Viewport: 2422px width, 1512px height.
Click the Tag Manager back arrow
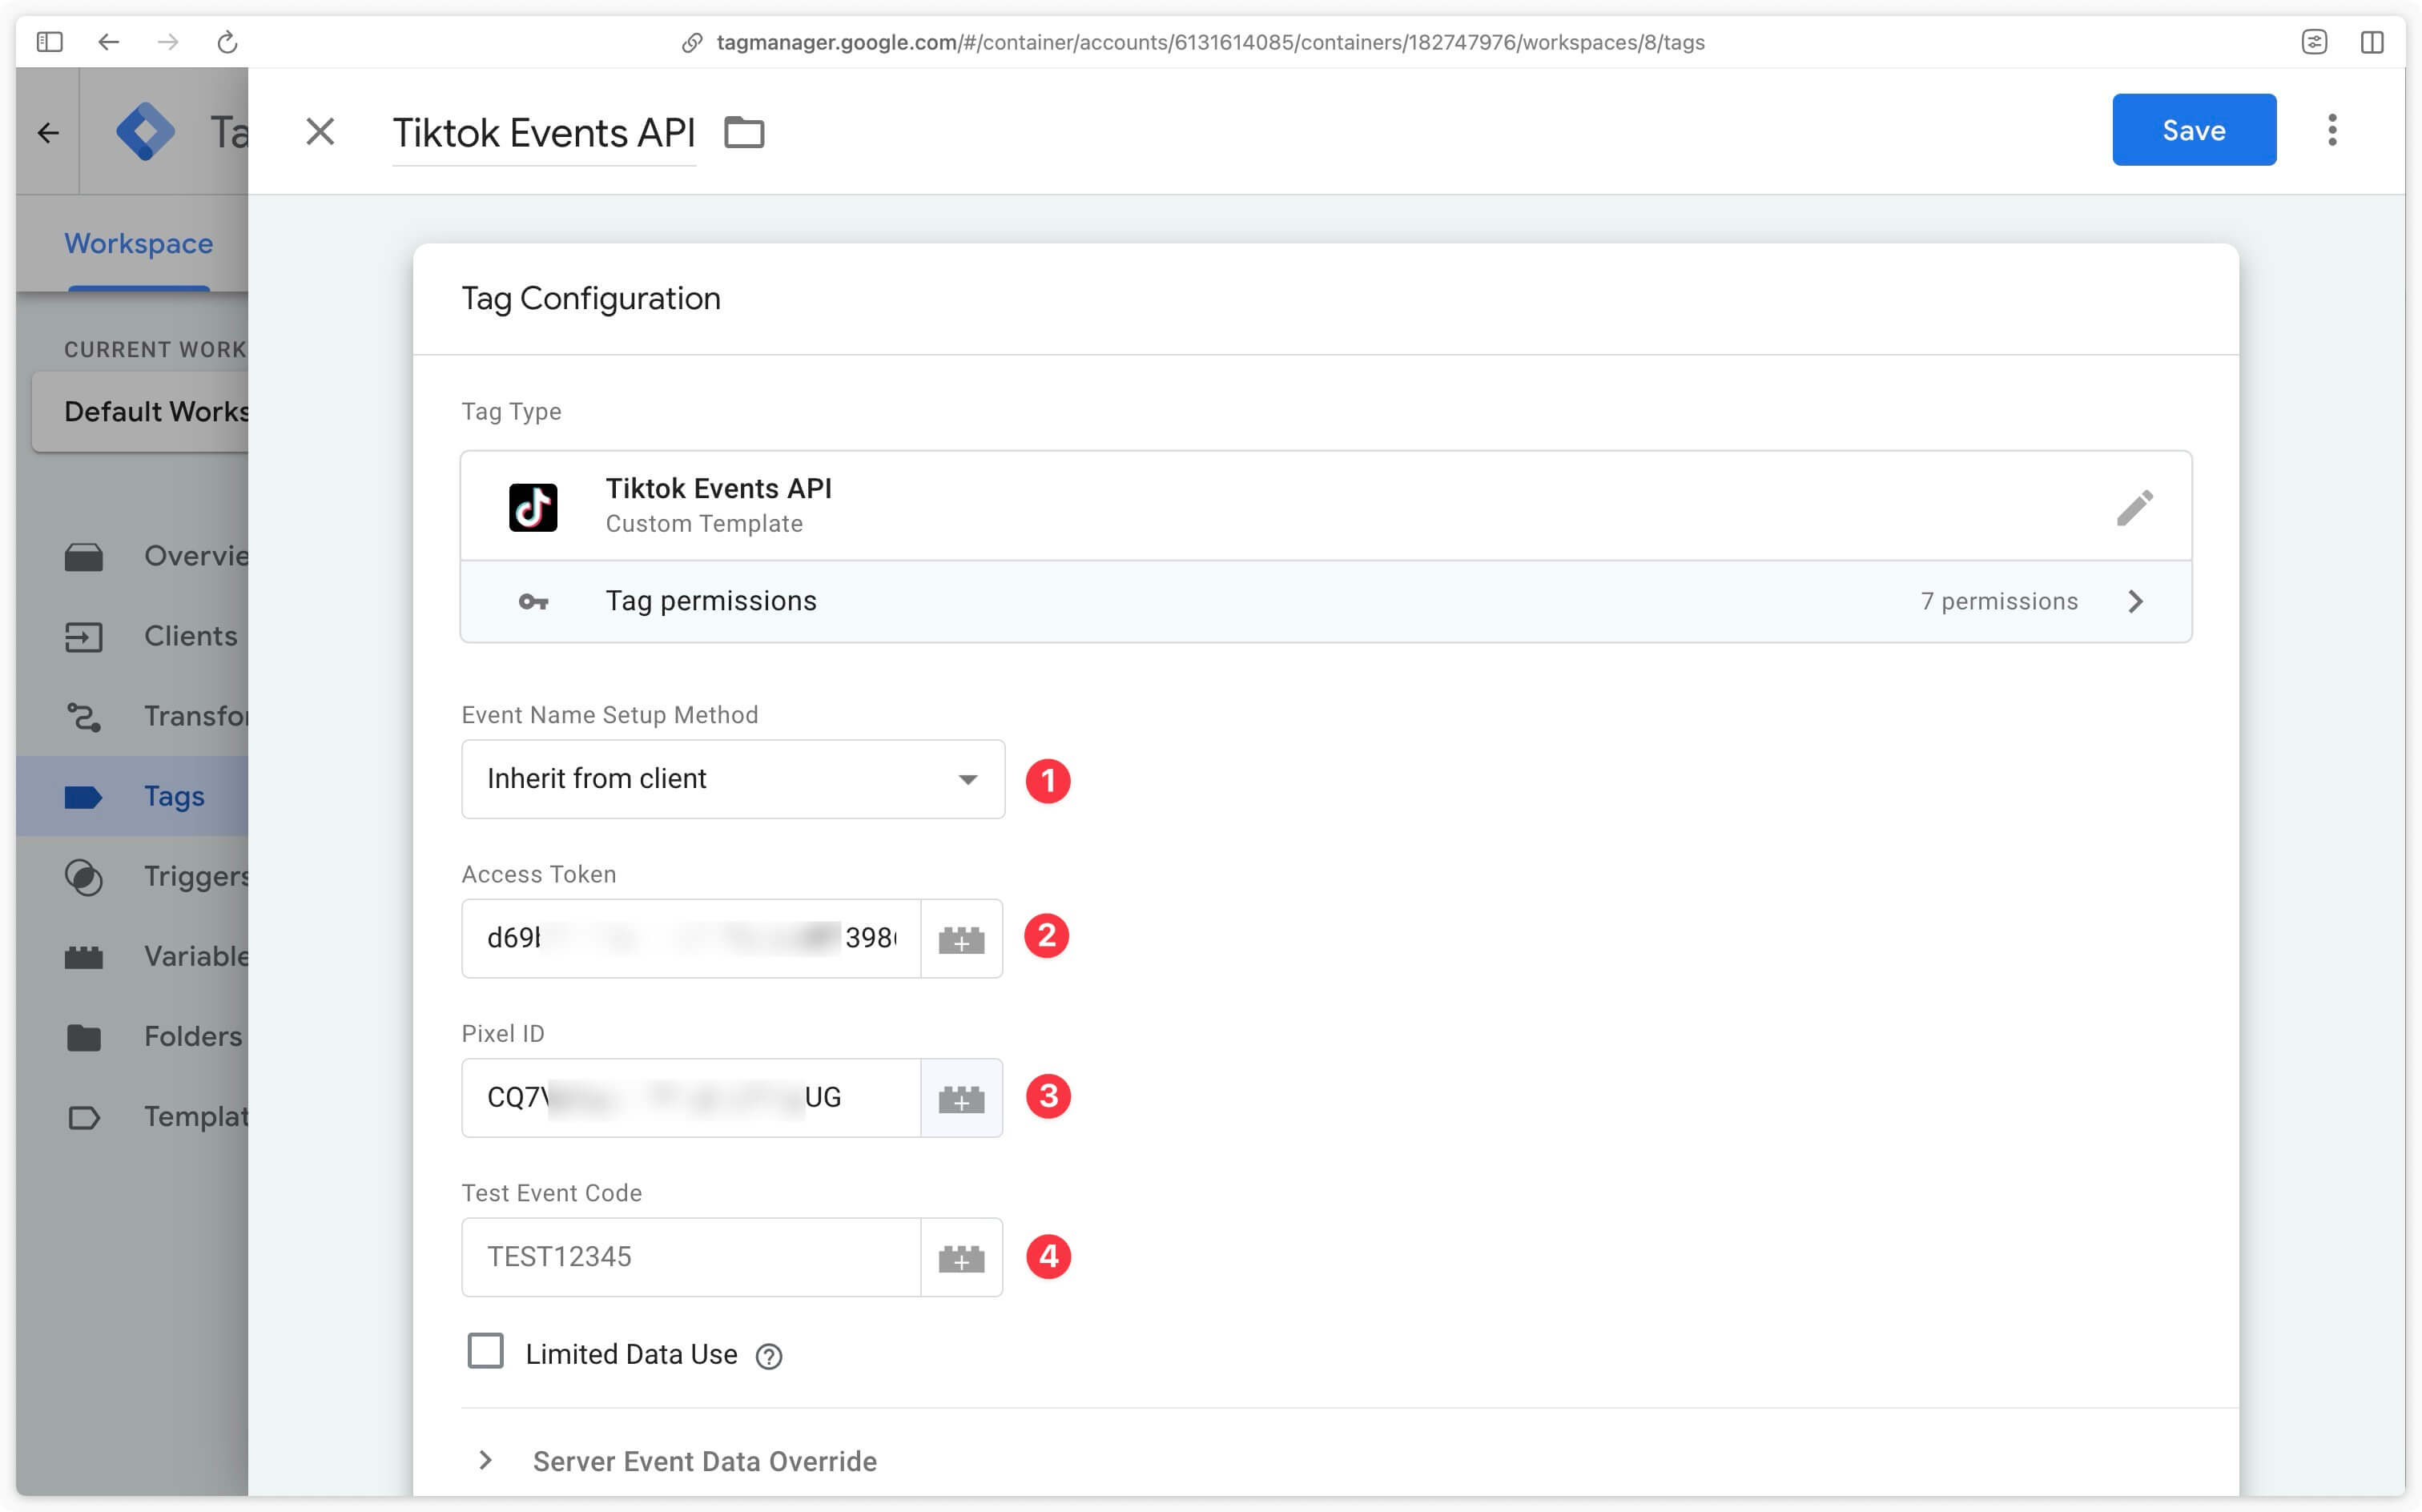48,132
